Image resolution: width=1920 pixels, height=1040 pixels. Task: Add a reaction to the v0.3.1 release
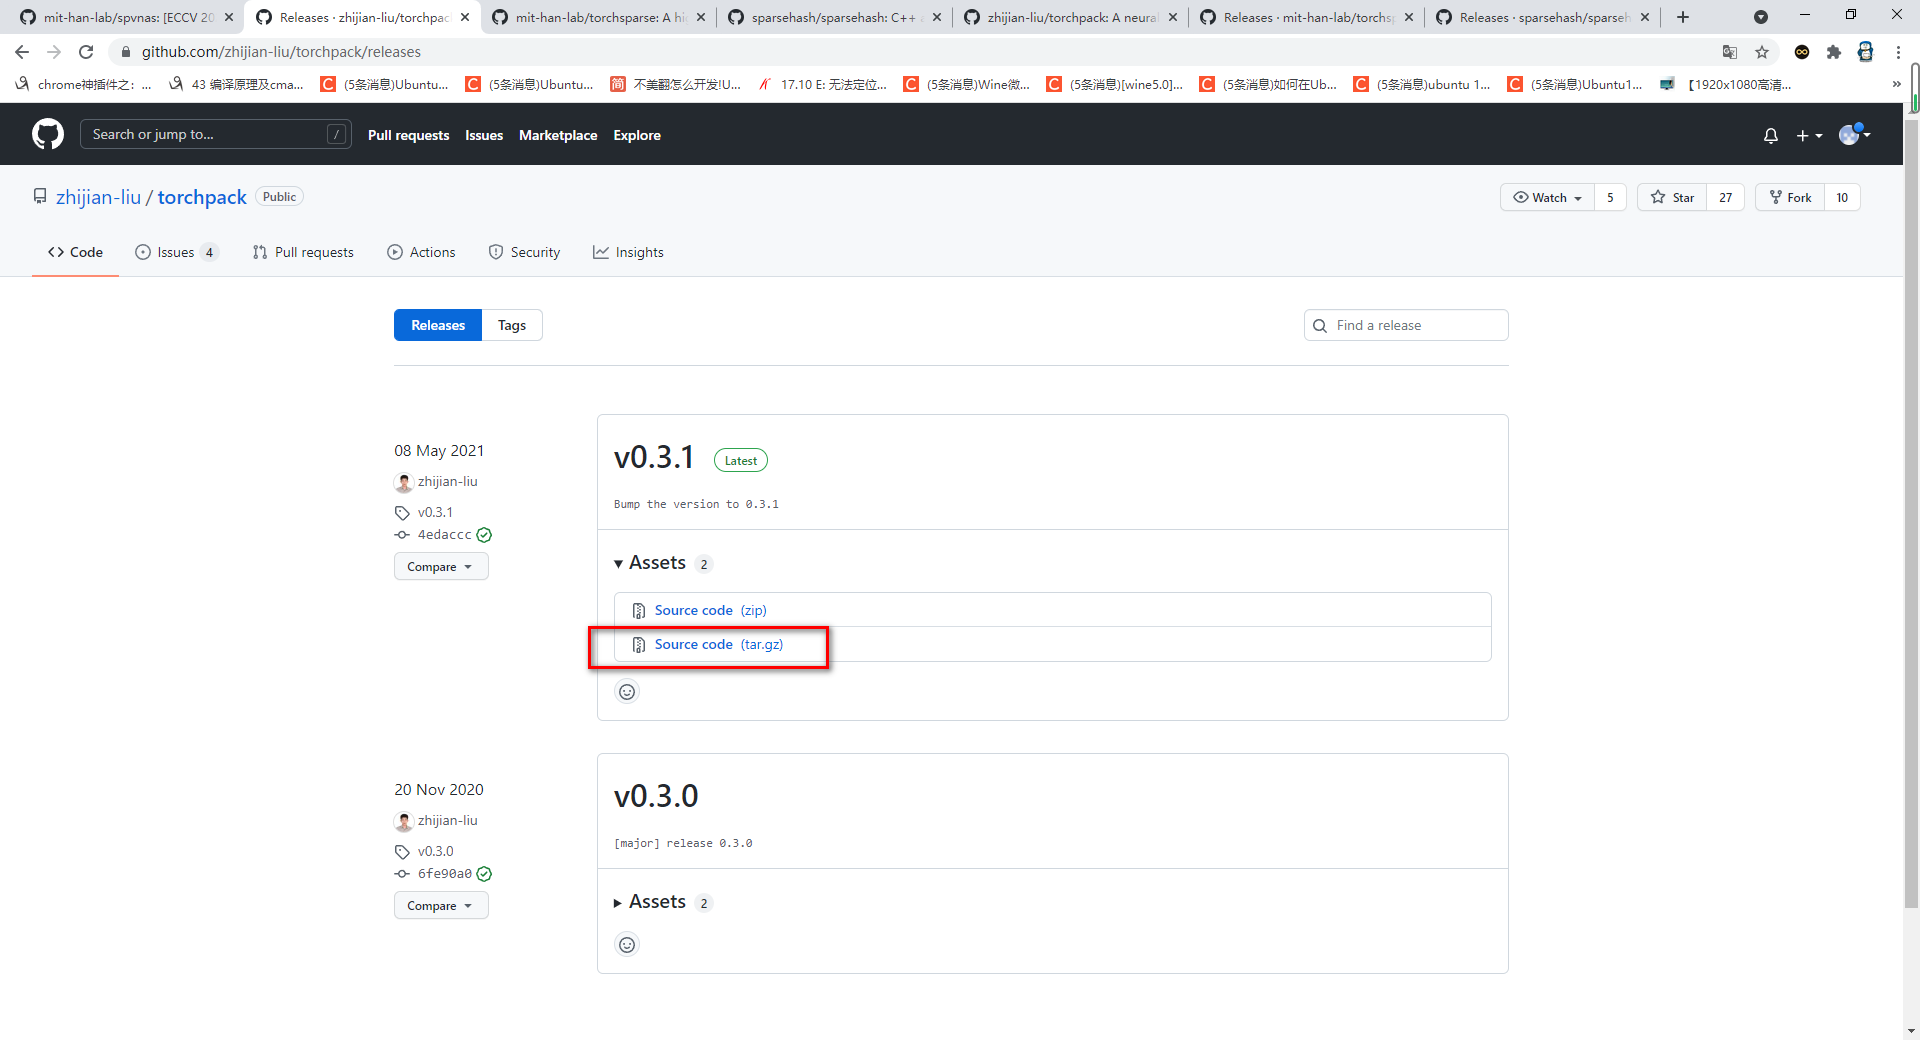(626, 691)
